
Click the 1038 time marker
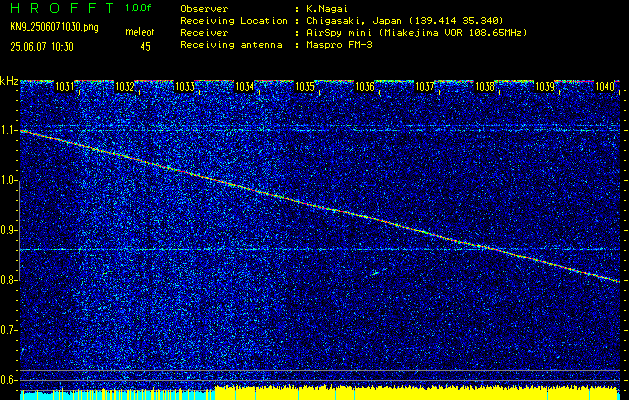click(485, 87)
